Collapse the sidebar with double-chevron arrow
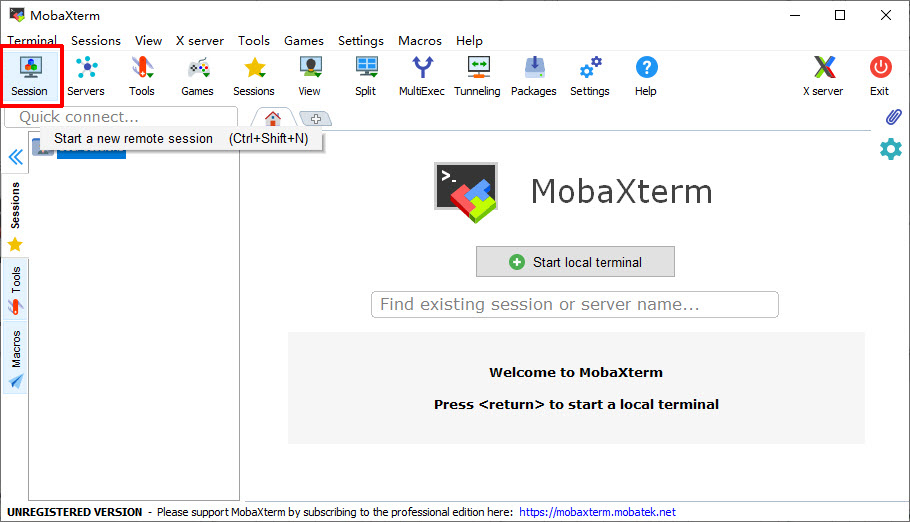This screenshot has height=523, width=910. click(16, 157)
